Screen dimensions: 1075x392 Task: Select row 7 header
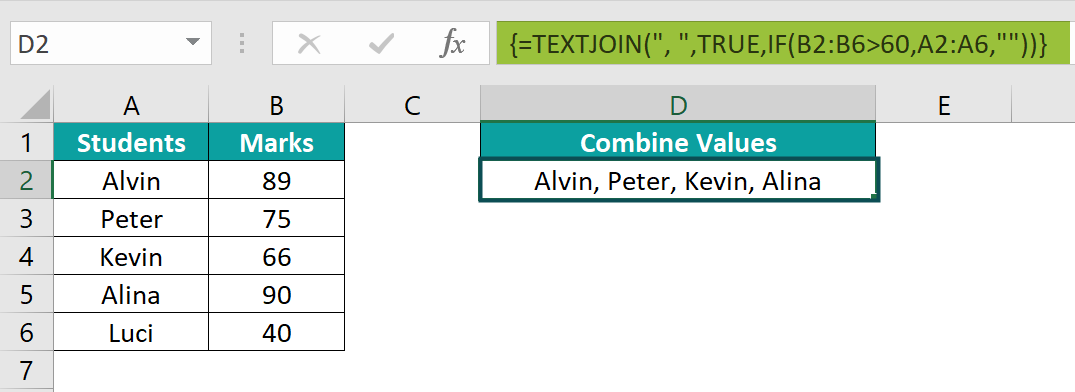tap(27, 370)
